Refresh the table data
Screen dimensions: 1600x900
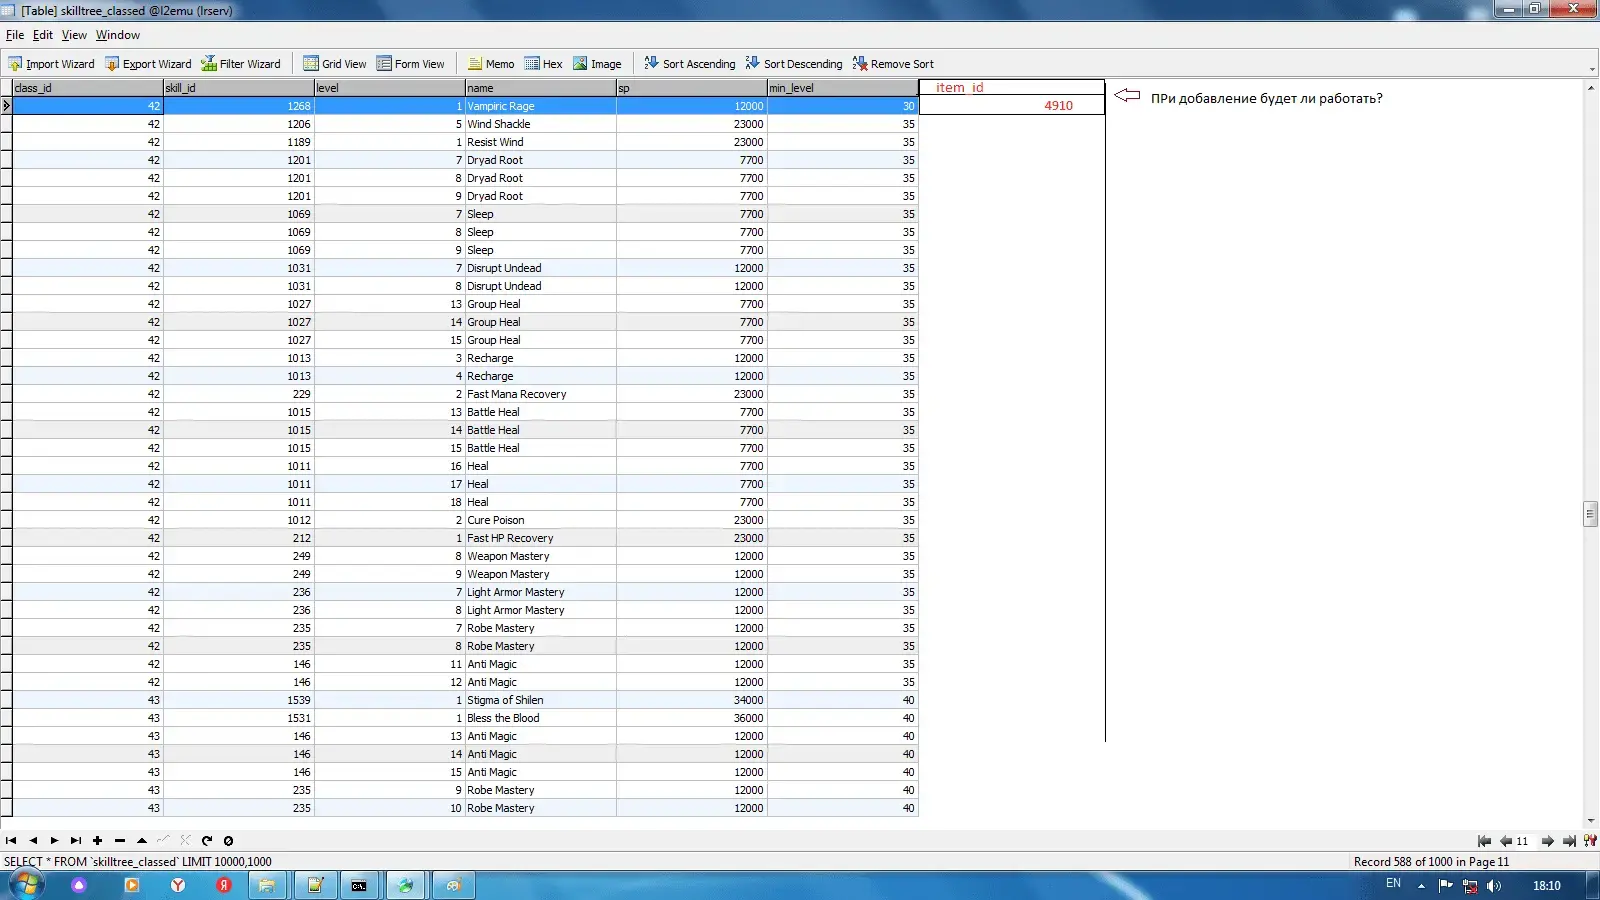point(206,841)
